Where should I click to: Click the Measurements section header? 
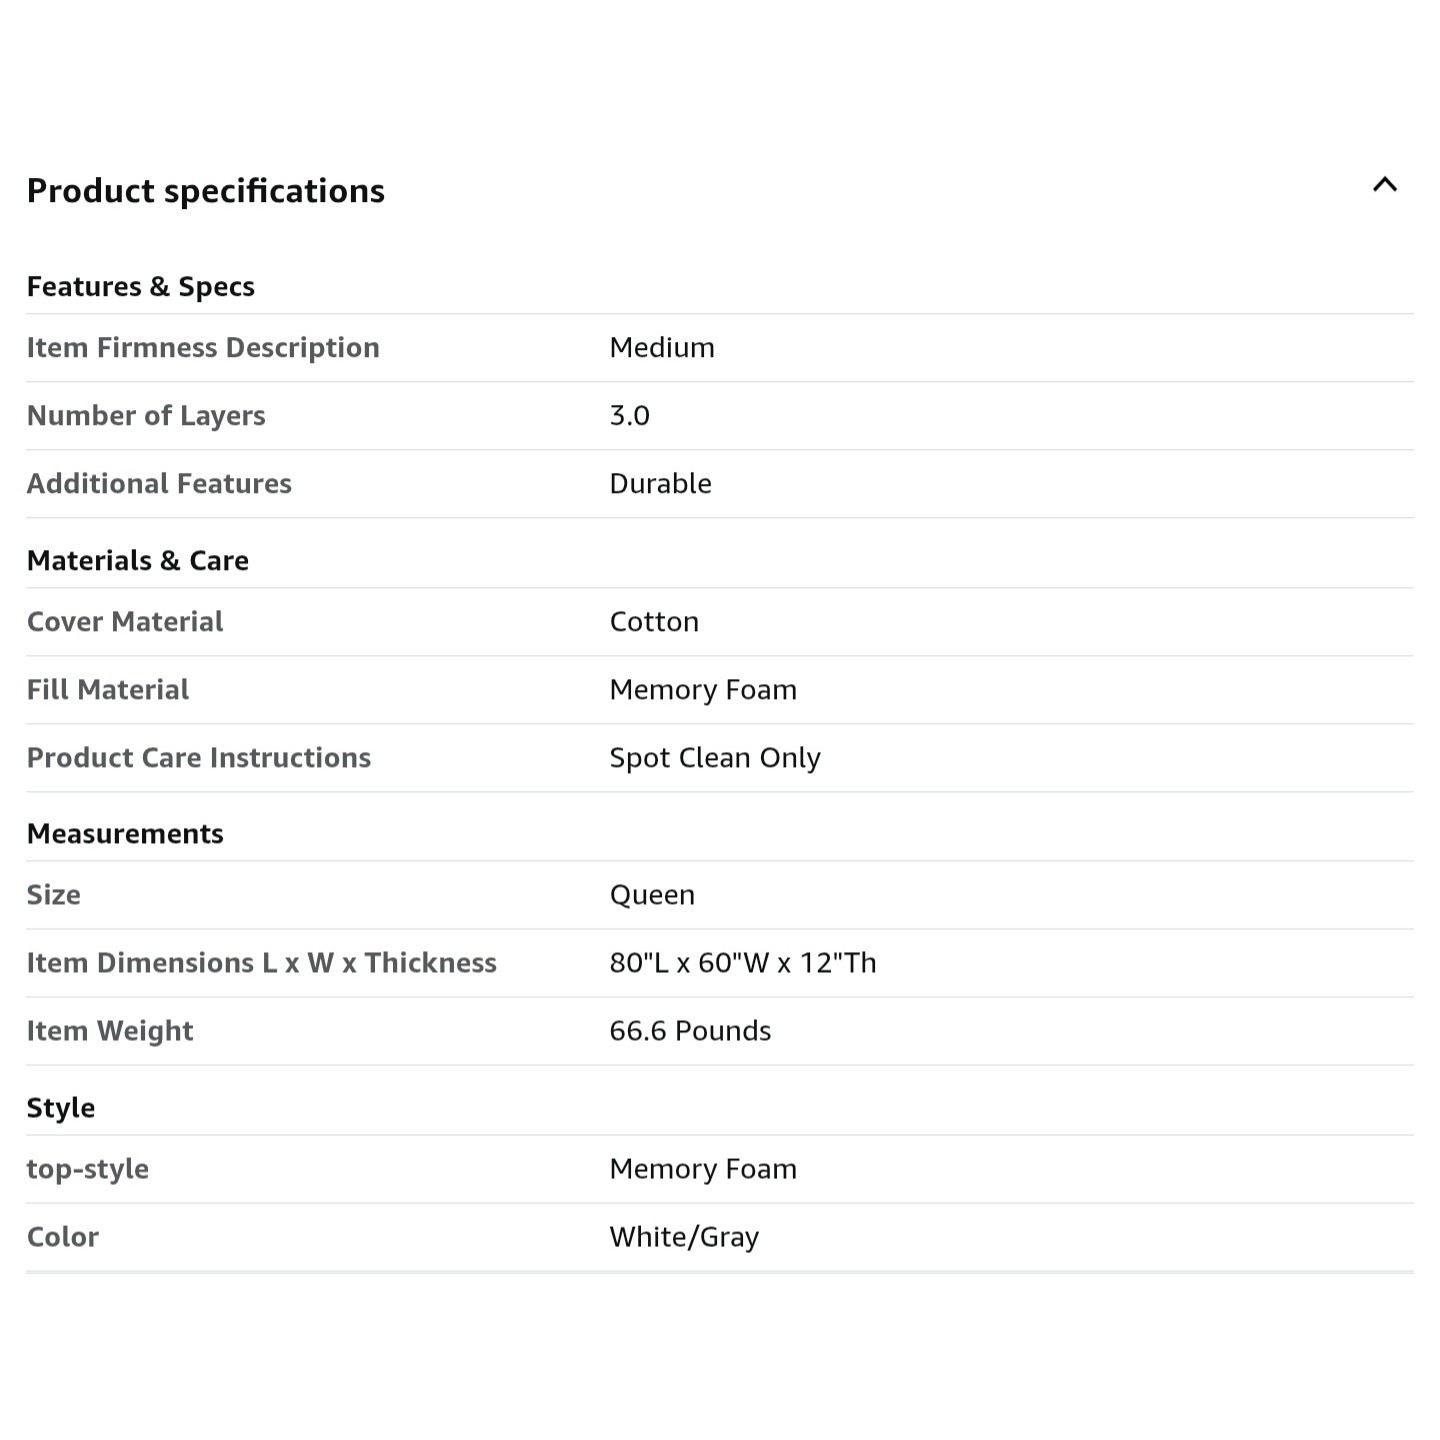coord(125,834)
